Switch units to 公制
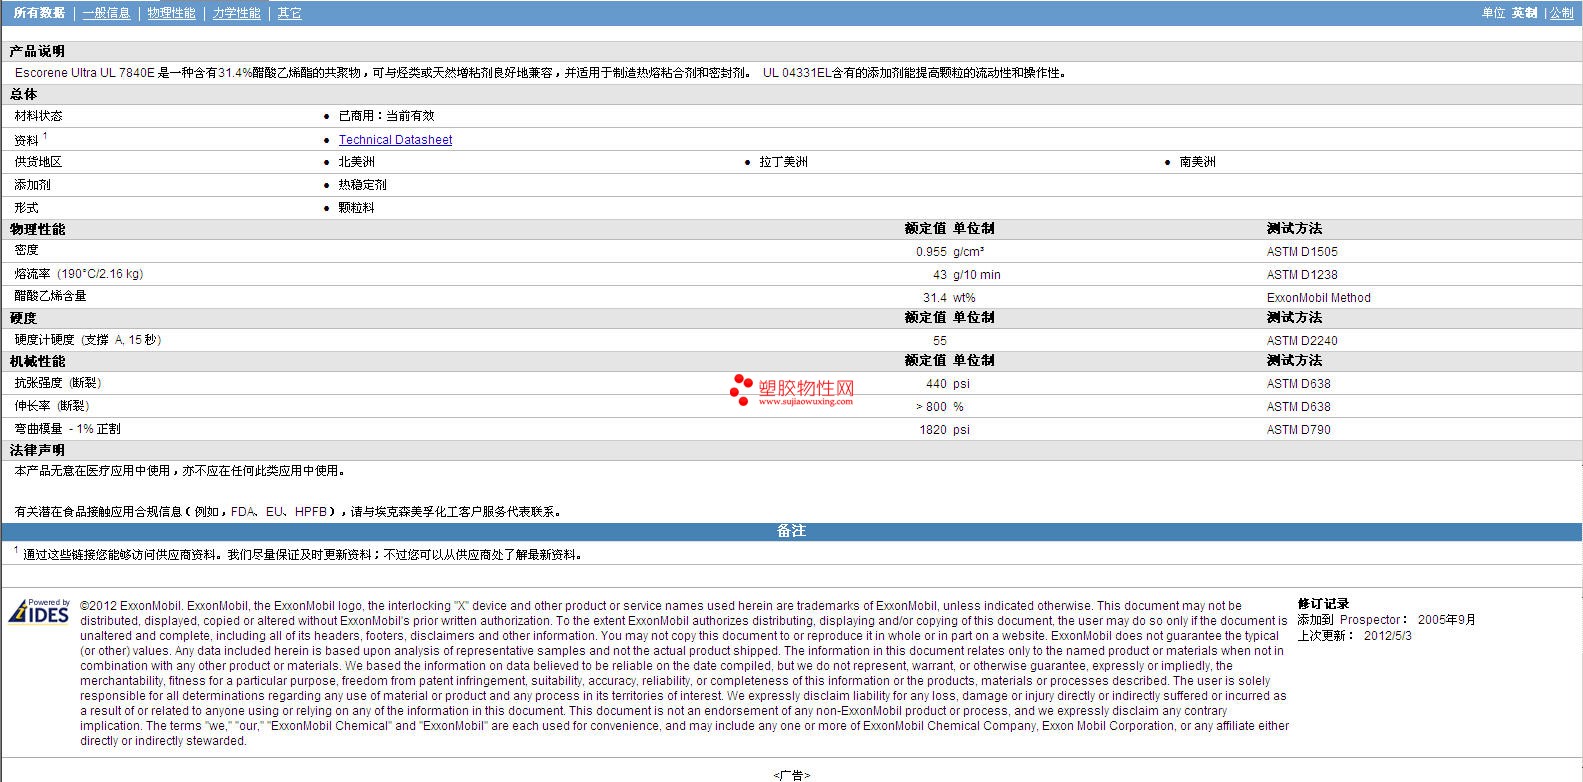This screenshot has height=782, width=1583. pos(1561,13)
